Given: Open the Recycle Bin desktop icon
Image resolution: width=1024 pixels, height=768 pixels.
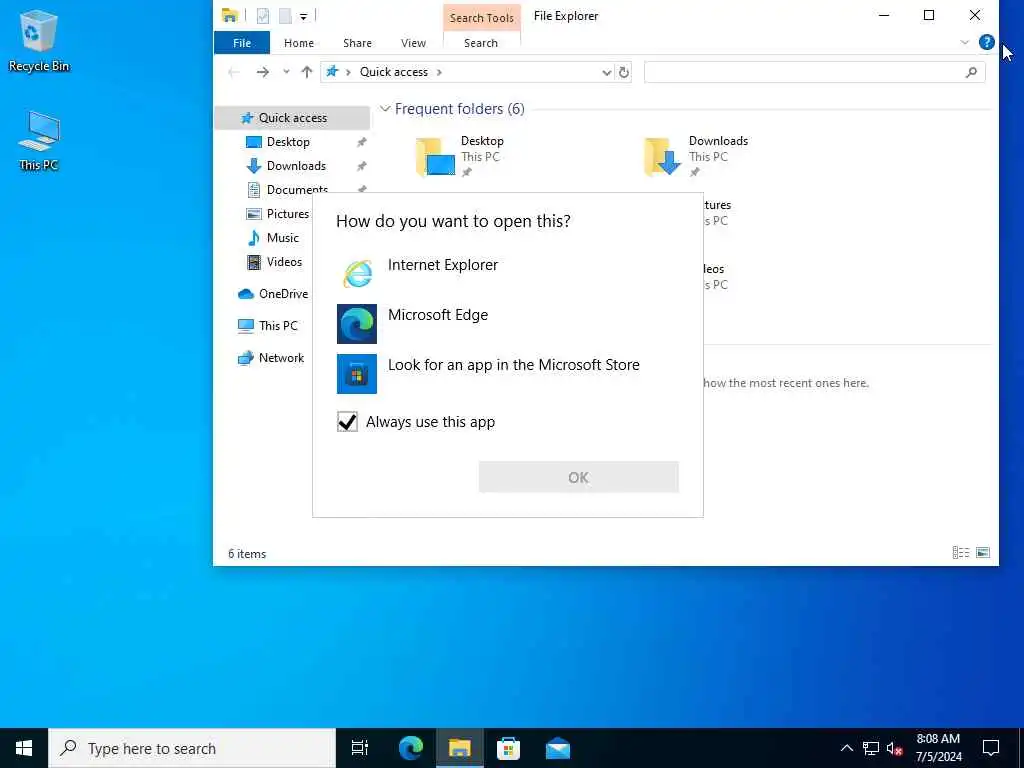Looking at the screenshot, I should [39, 42].
